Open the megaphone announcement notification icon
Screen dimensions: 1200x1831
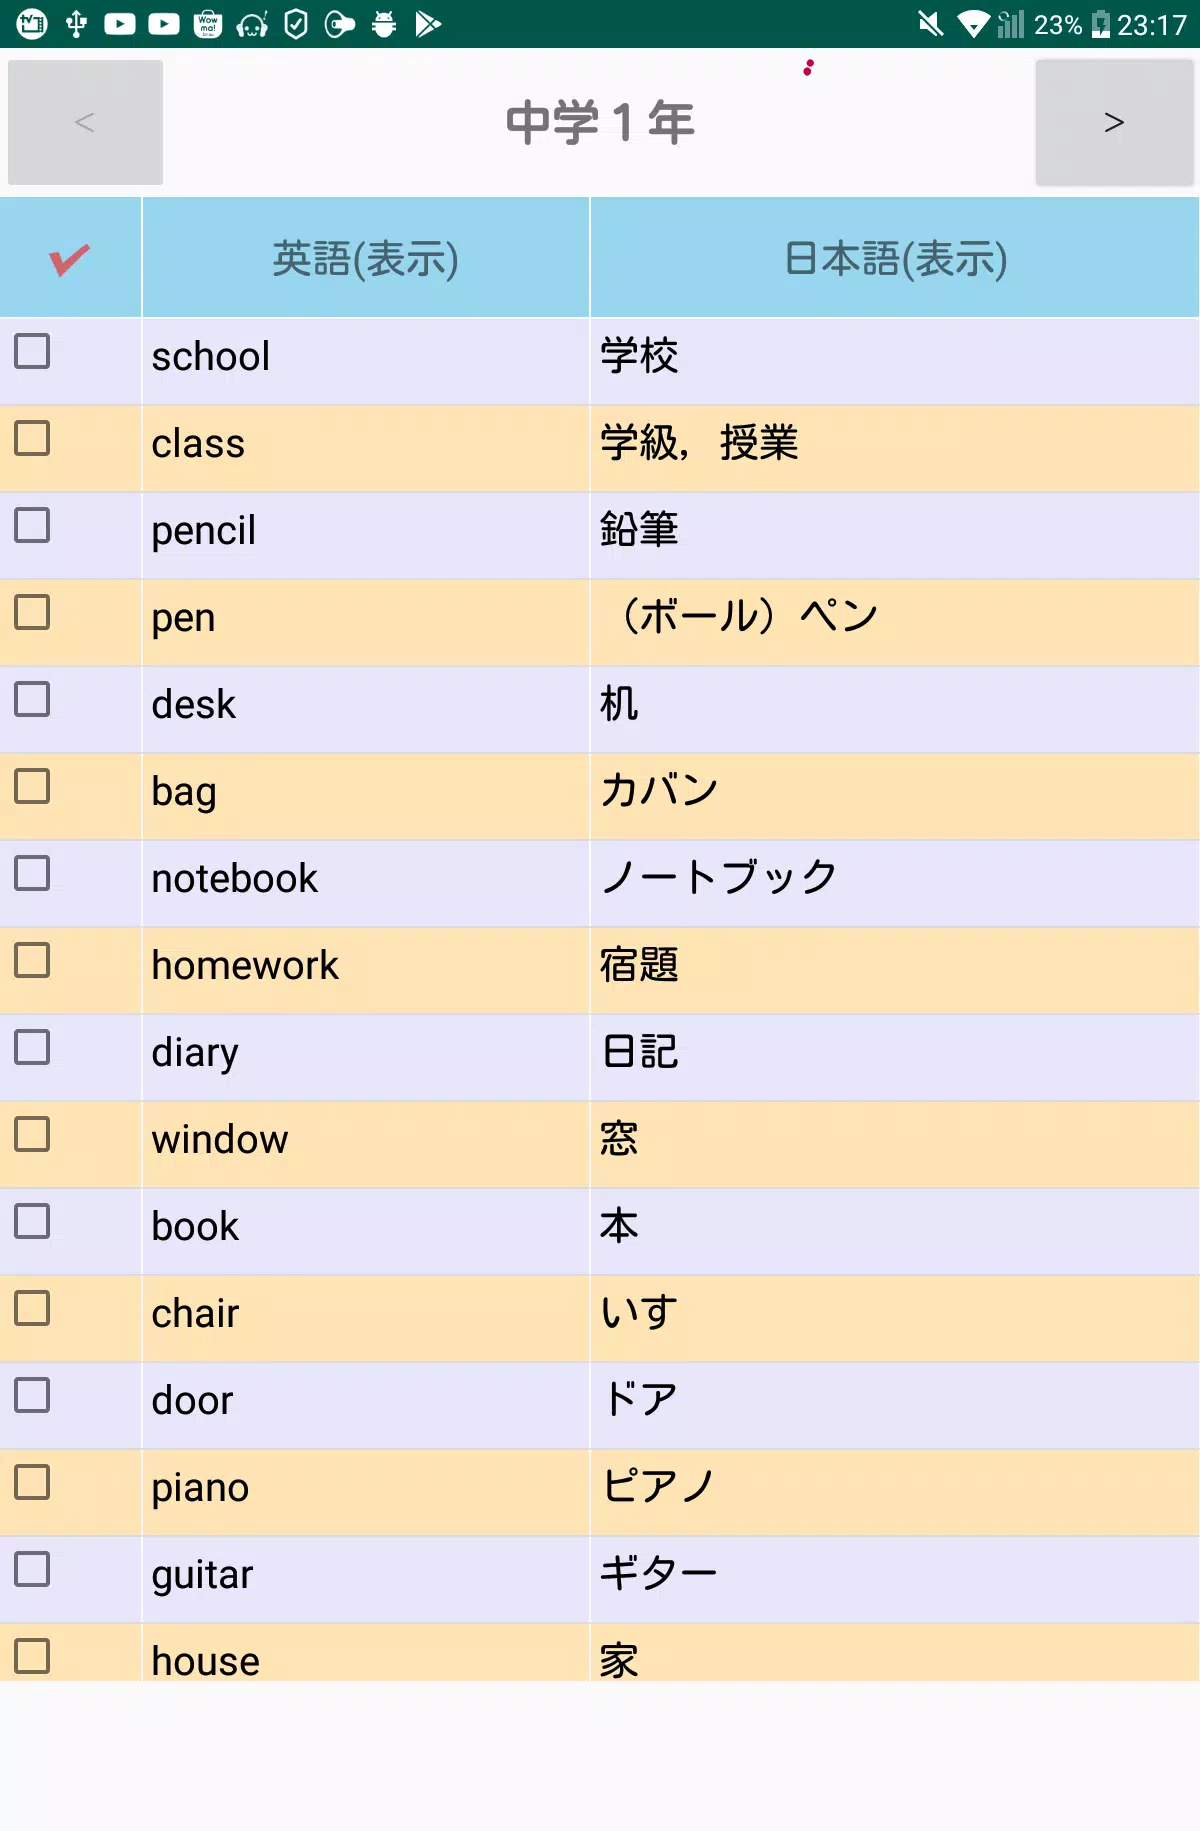[x=339, y=23]
